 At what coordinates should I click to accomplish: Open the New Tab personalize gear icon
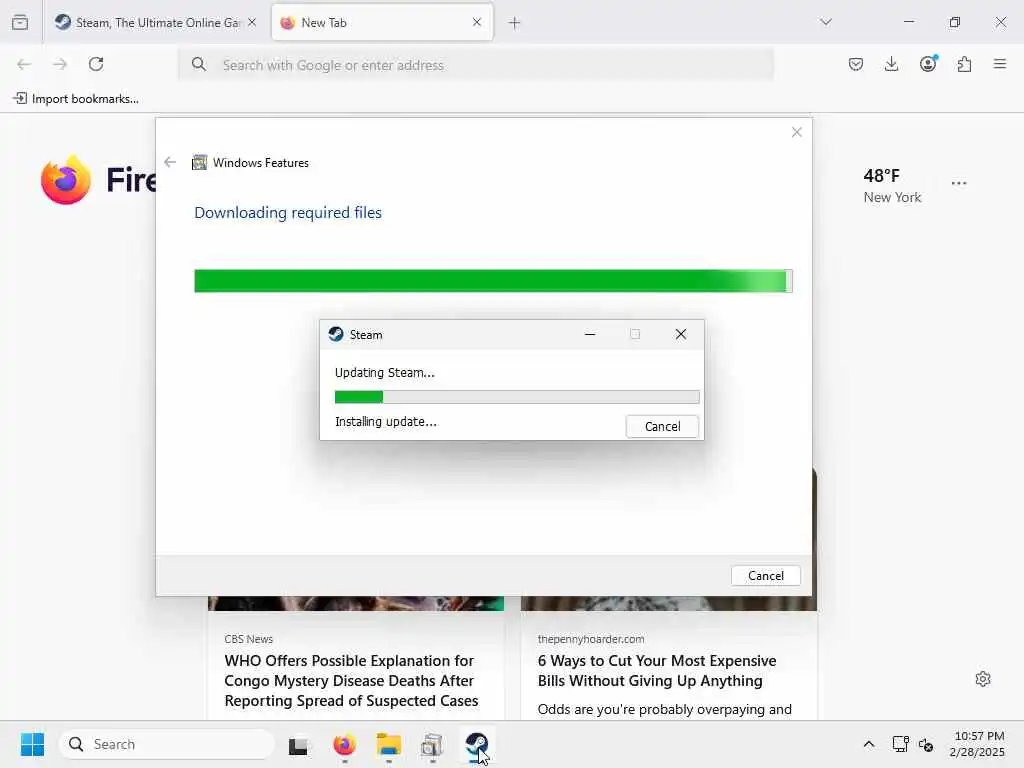pos(983,679)
